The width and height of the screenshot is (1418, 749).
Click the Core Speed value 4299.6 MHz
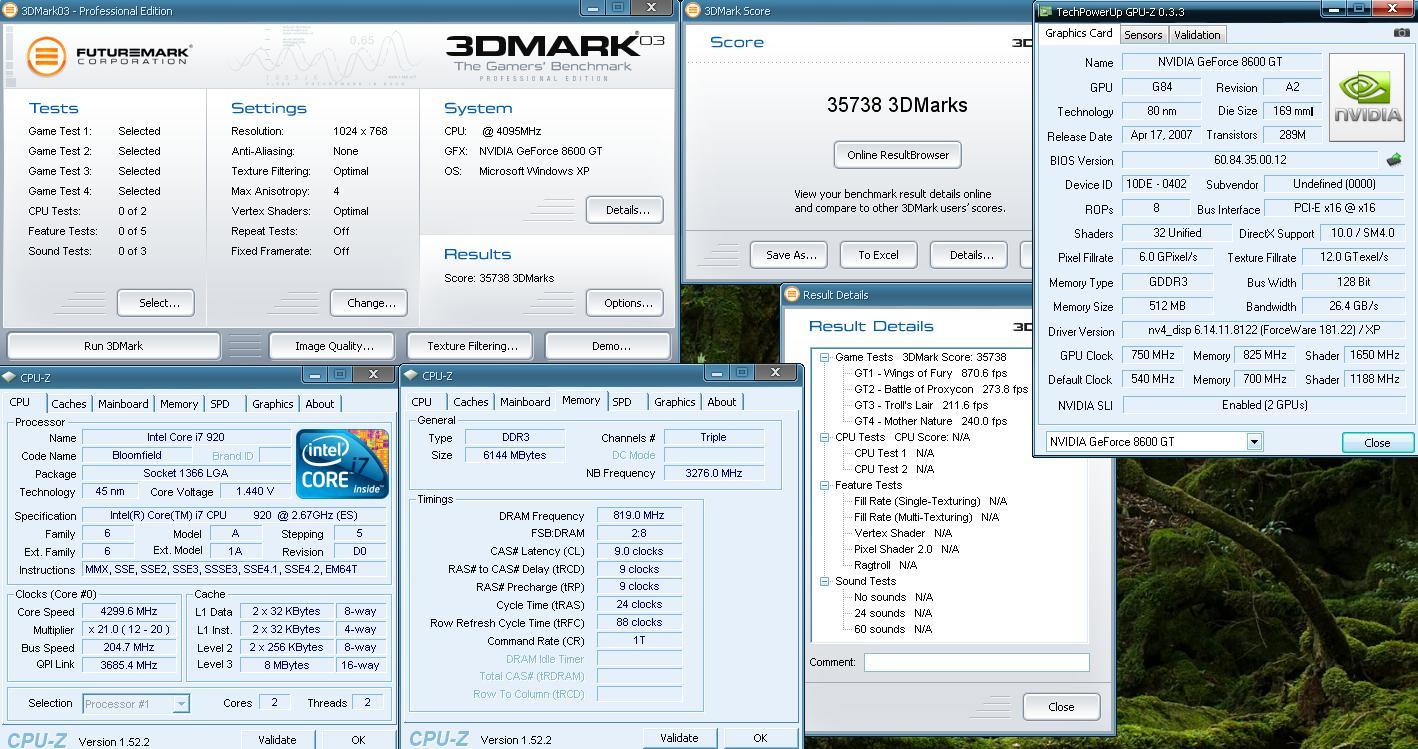tap(129, 612)
